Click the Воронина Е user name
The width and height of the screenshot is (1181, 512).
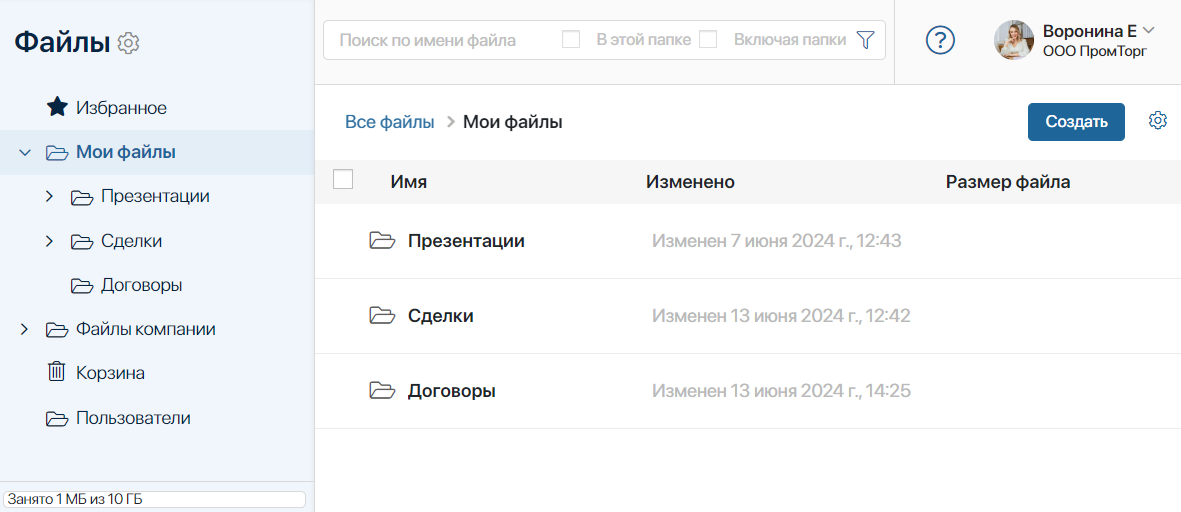coord(1090,31)
